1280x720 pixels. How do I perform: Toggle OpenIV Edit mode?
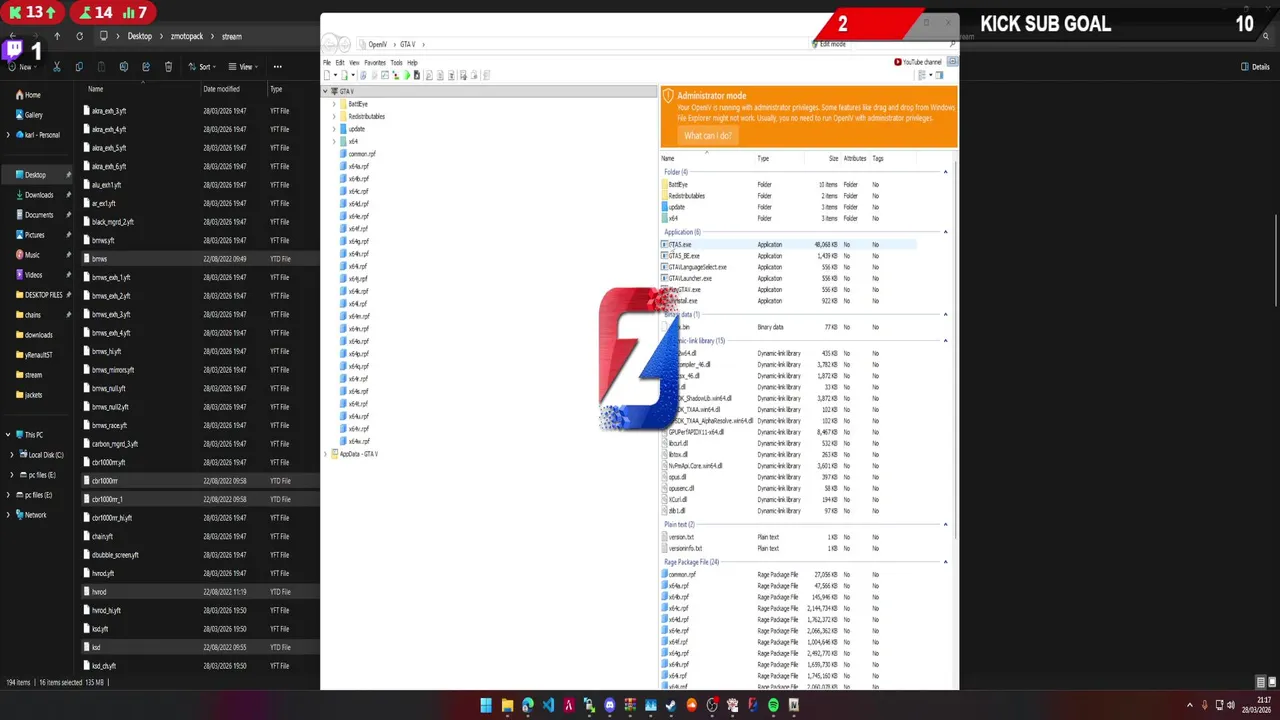pyautogui.click(x=828, y=44)
